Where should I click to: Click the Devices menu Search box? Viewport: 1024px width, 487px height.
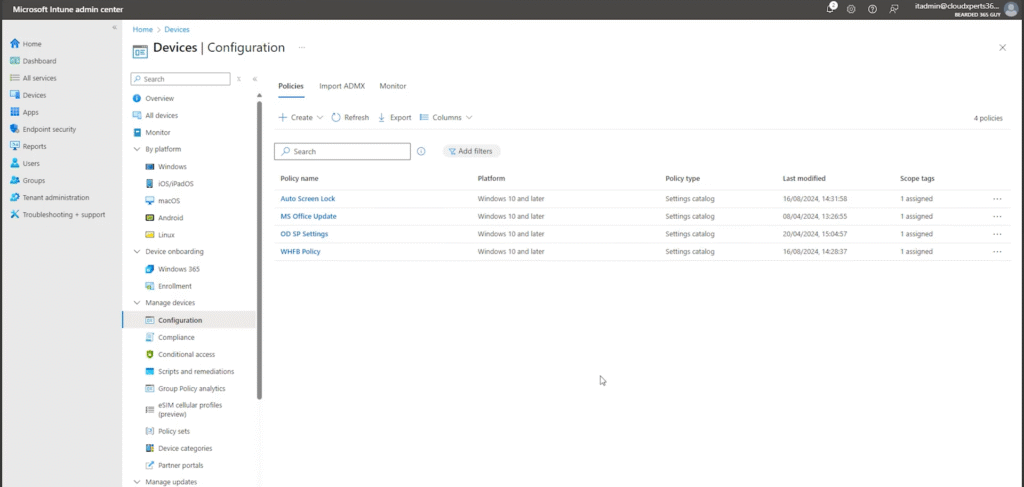pos(180,79)
